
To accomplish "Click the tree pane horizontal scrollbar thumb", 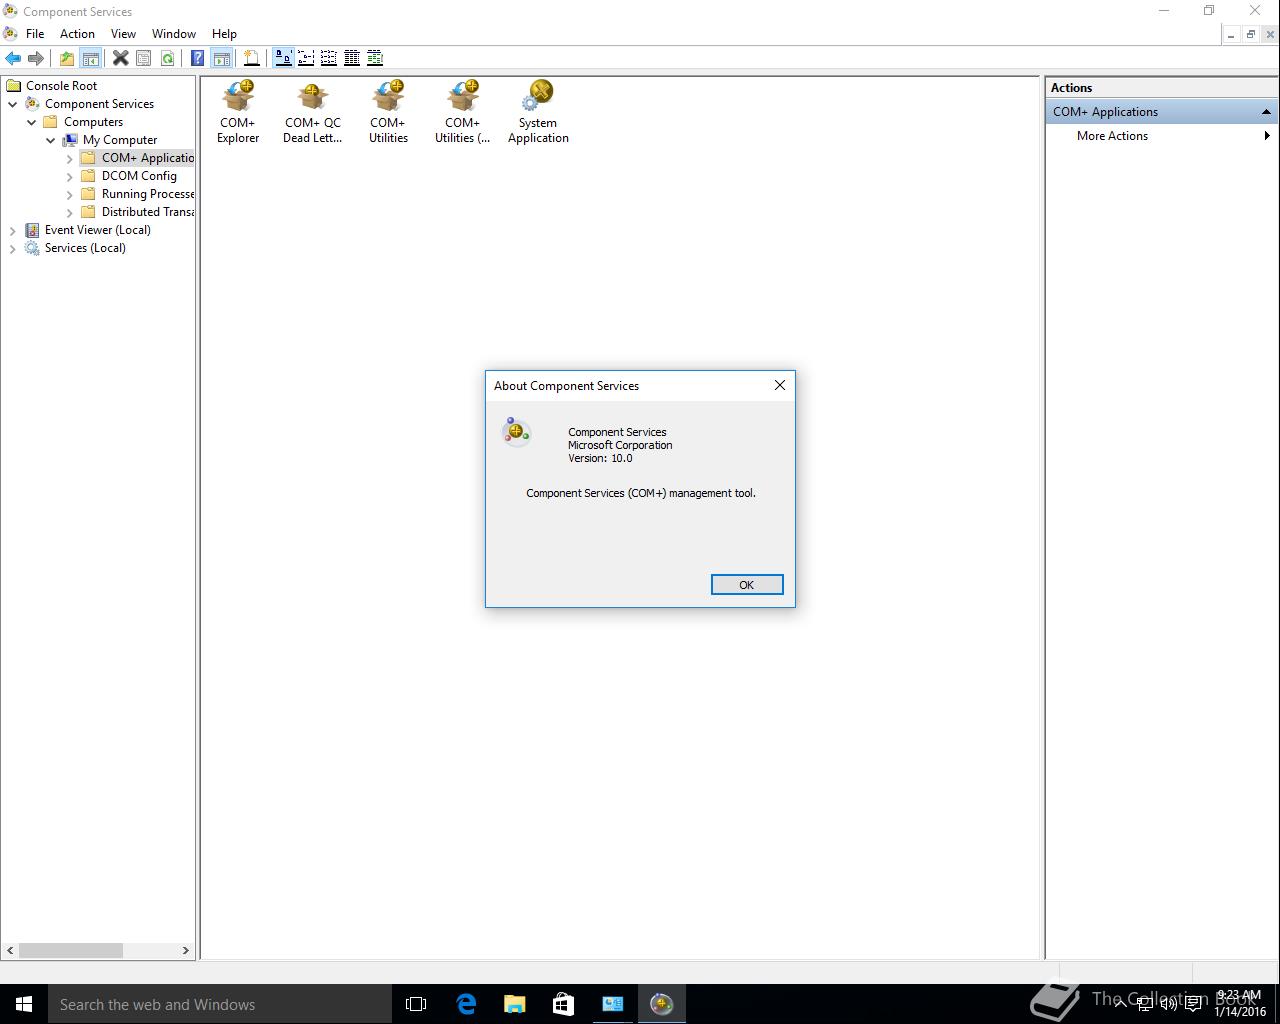I will pos(71,950).
